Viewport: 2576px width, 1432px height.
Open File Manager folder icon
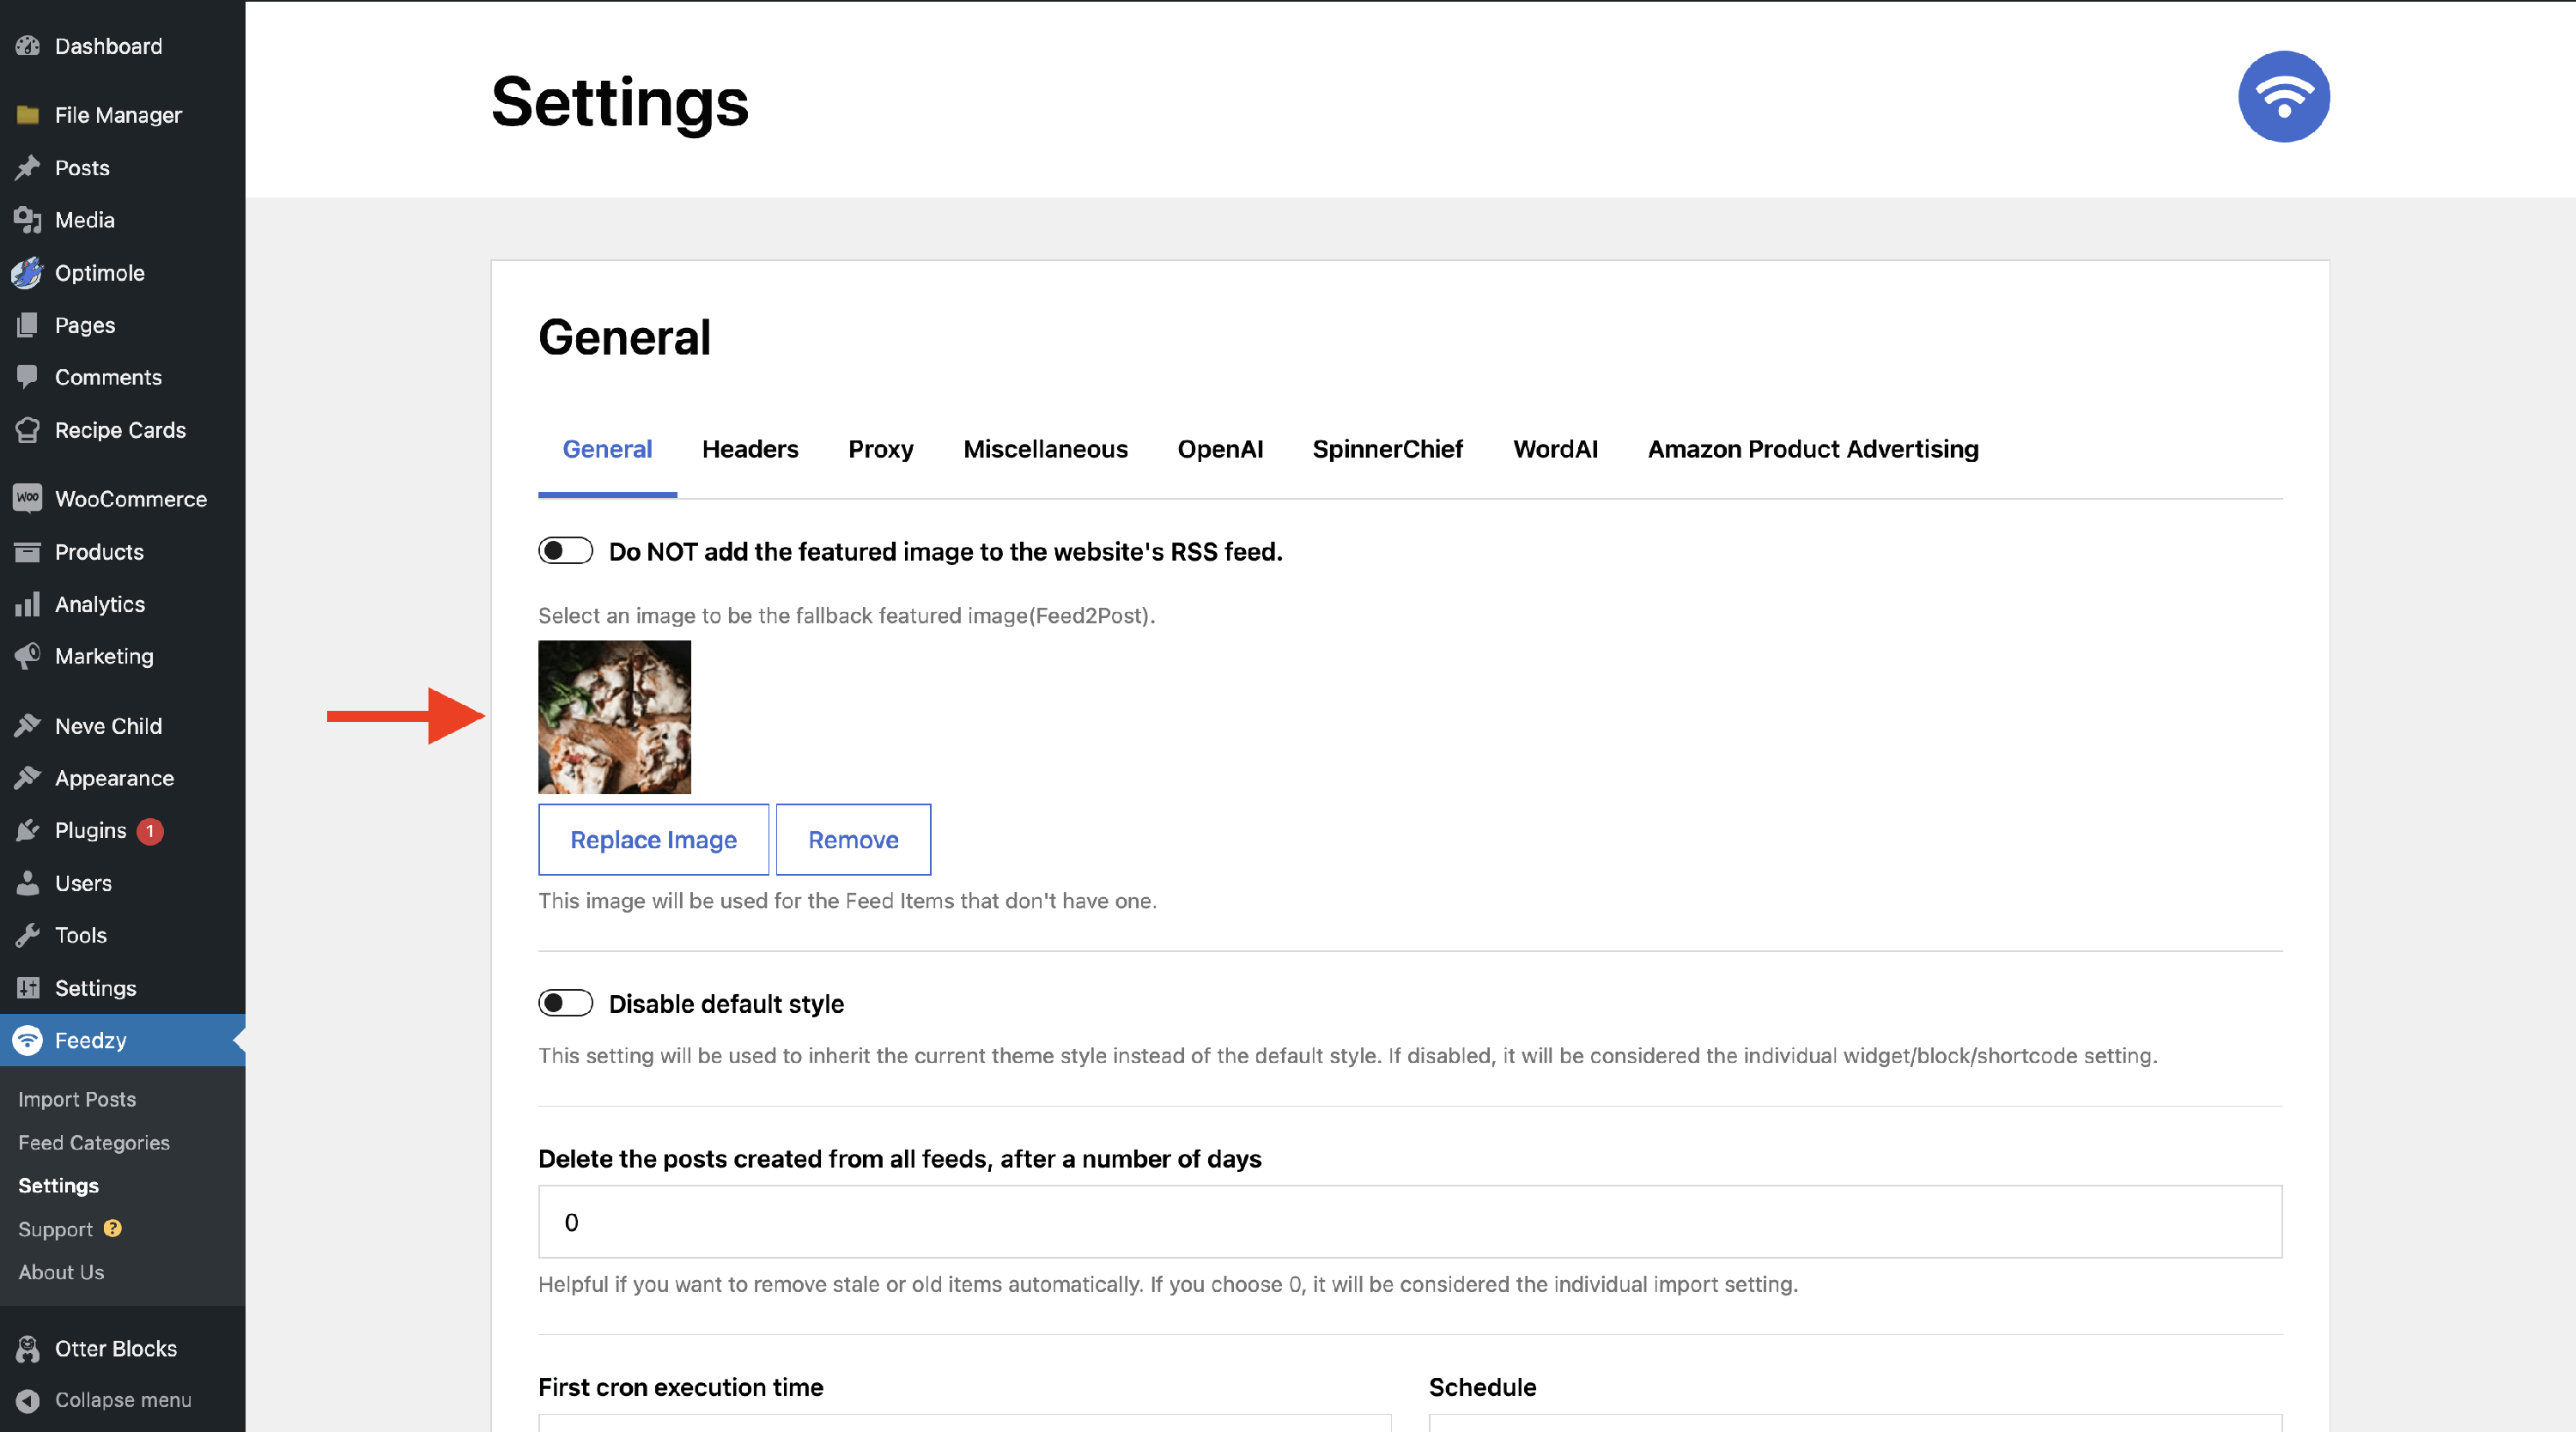coord(28,115)
